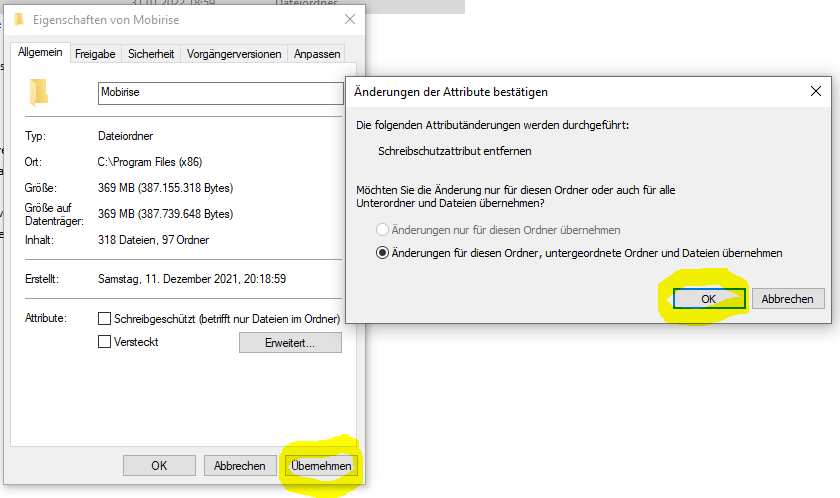Click the size value '369 MB (387.155.318 Bytes)'

166,188
